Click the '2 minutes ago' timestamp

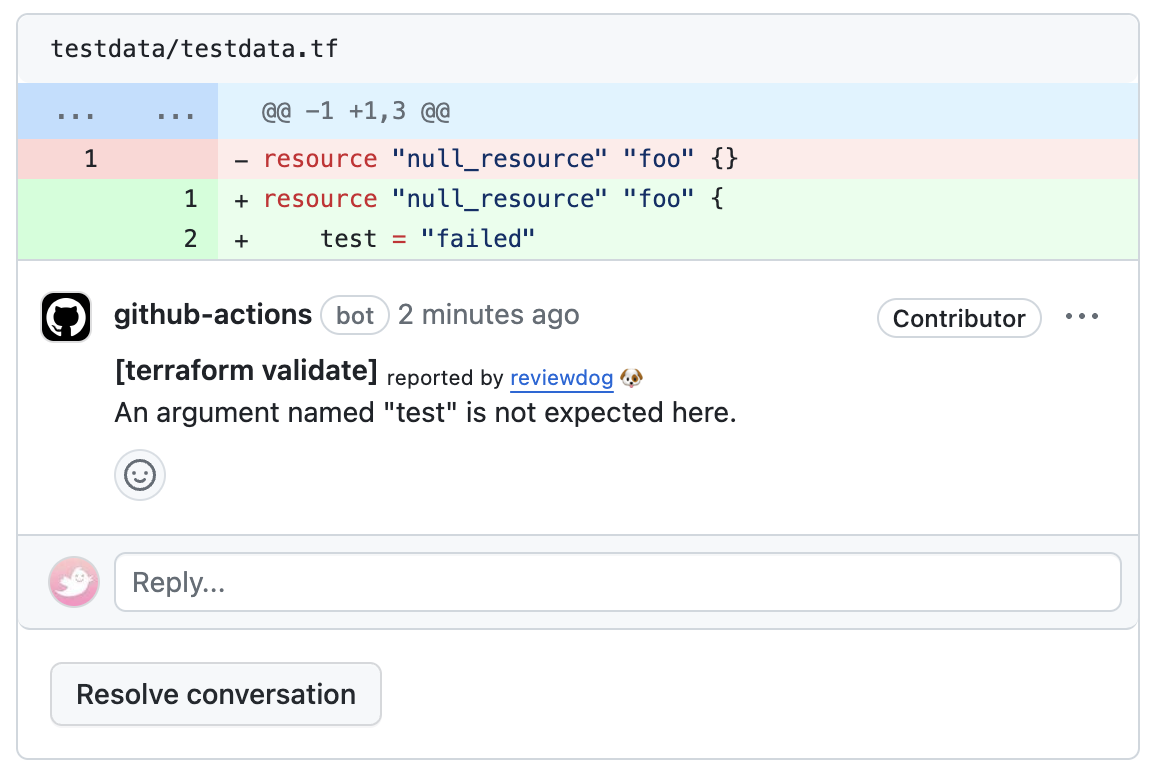tap(488, 315)
